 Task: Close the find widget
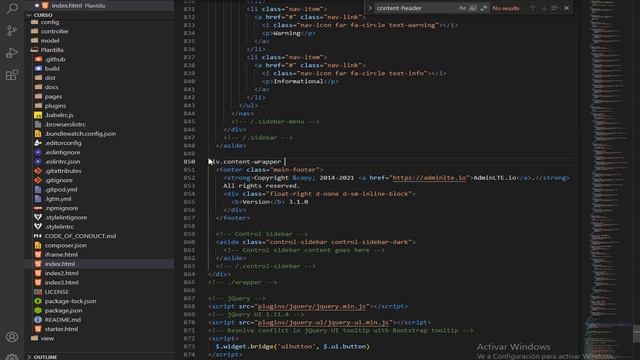566,8
